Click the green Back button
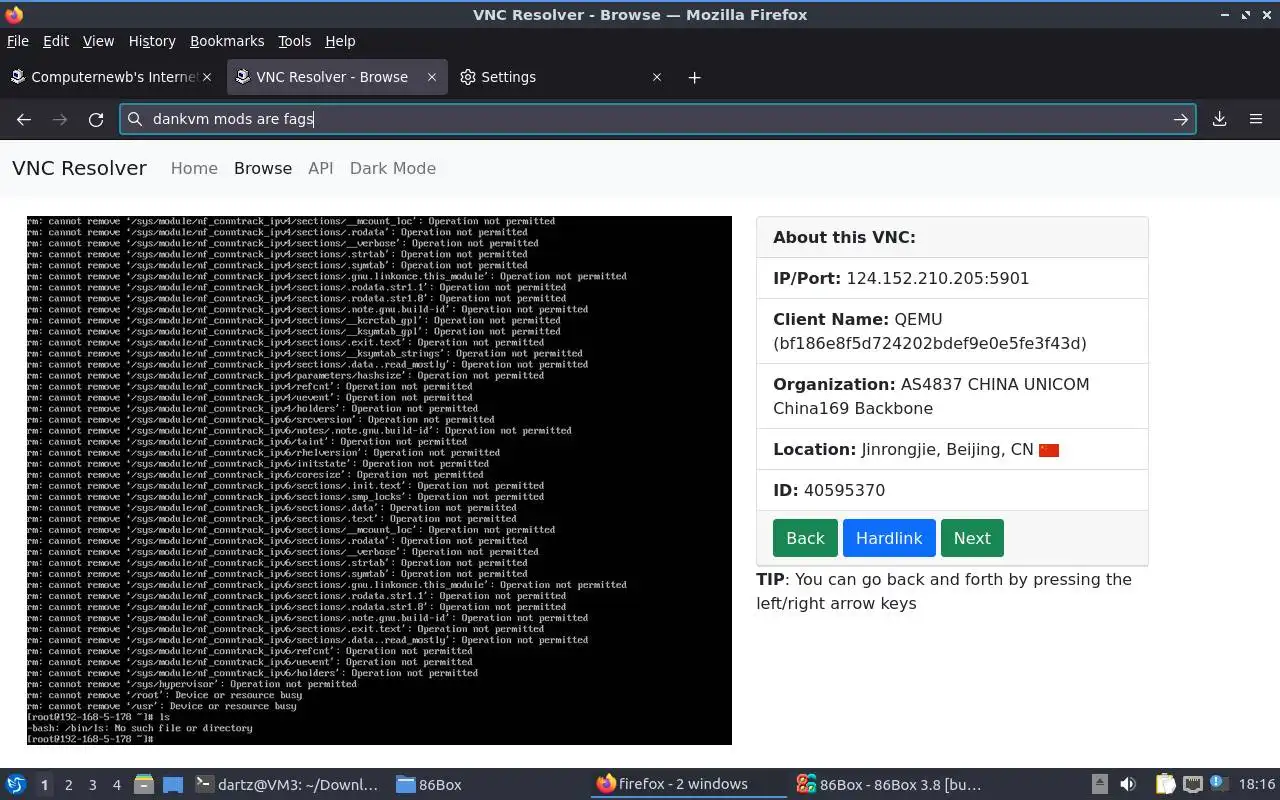 [805, 538]
